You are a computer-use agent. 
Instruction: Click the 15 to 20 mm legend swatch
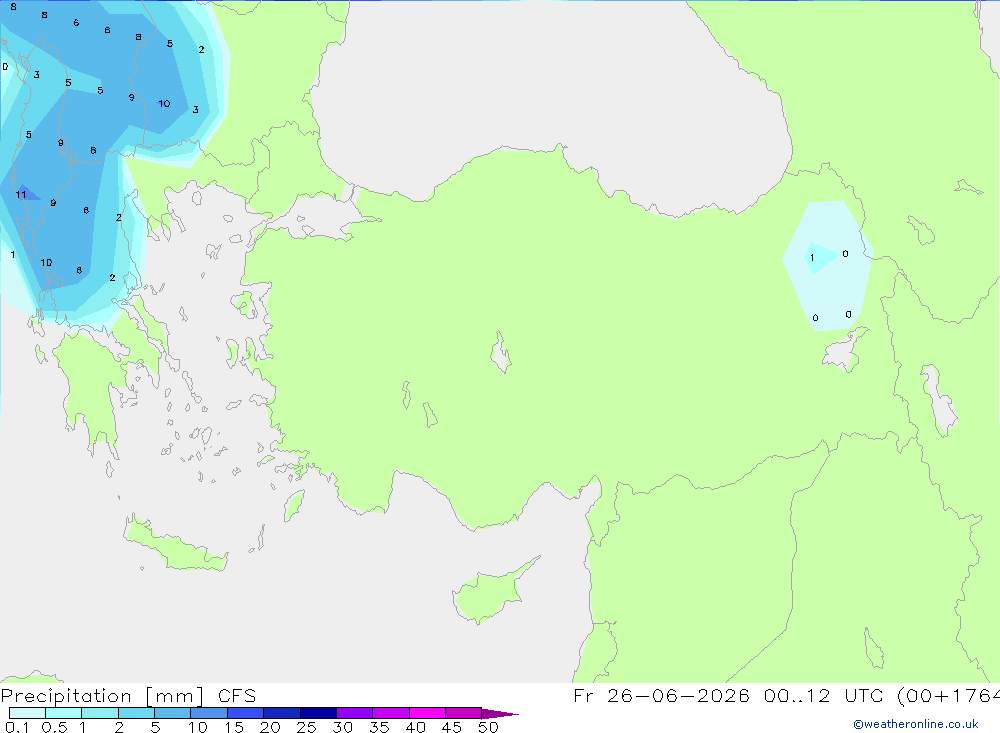(246, 713)
